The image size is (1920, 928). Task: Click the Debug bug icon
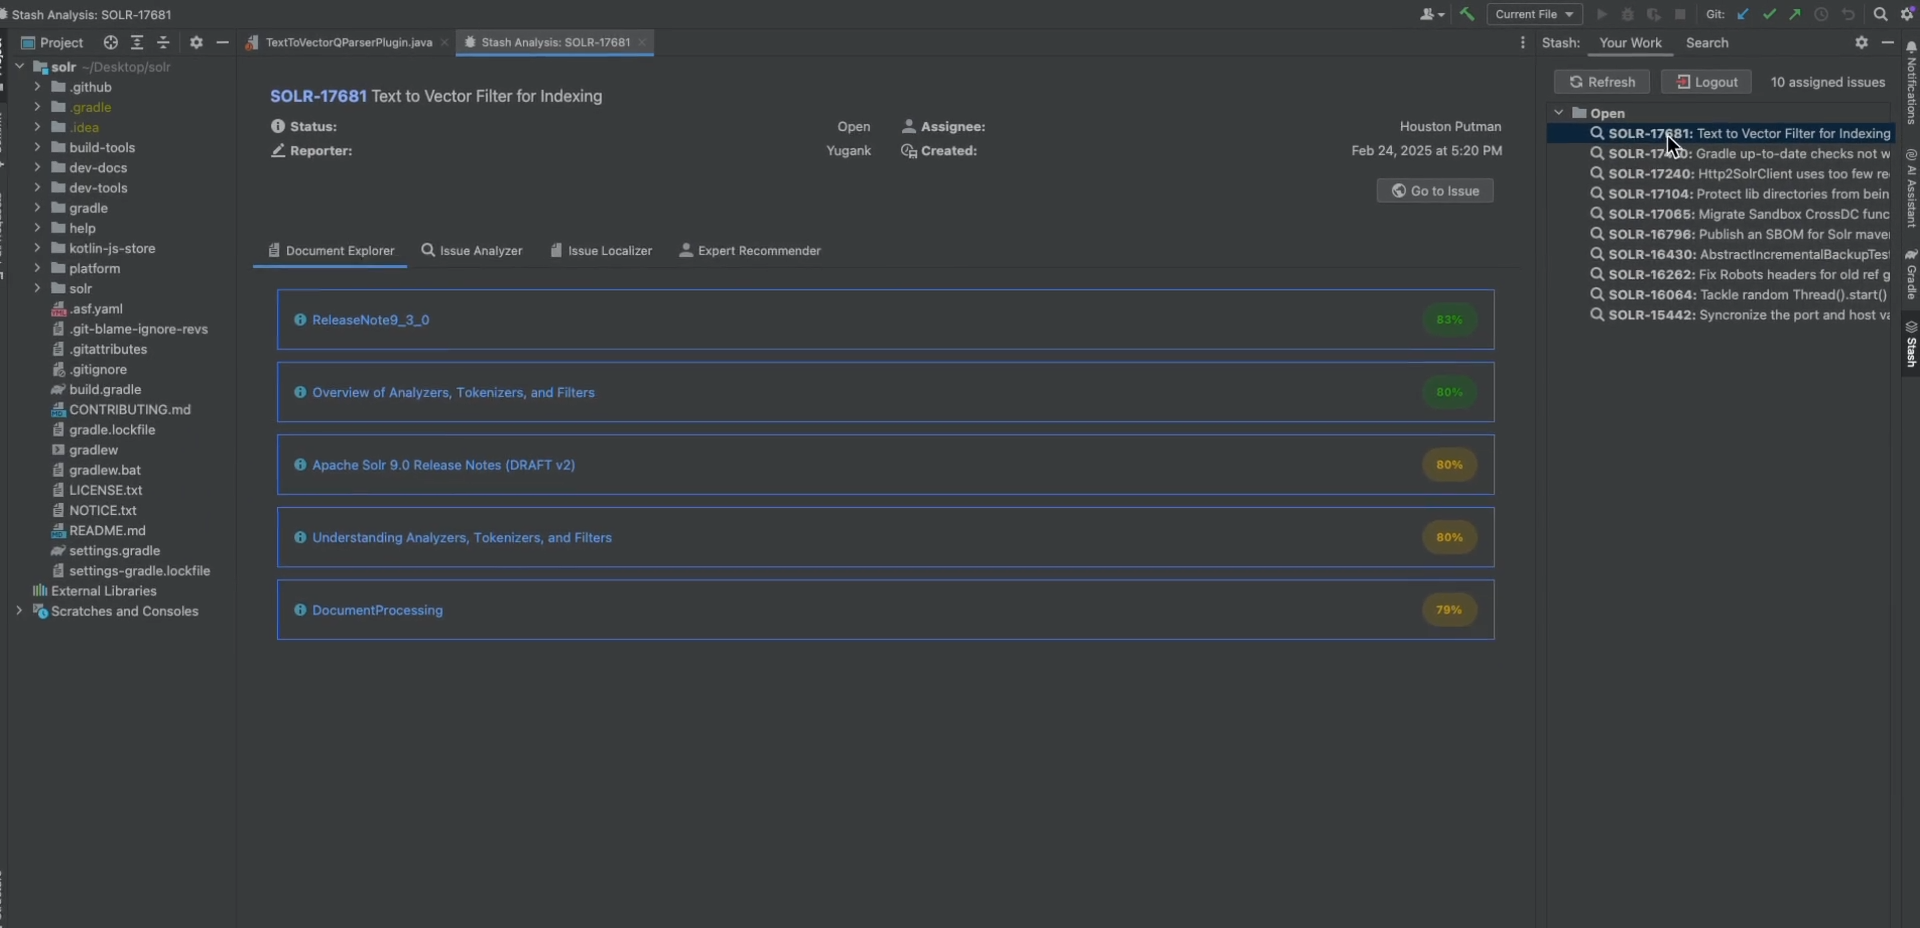pyautogui.click(x=1628, y=14)
